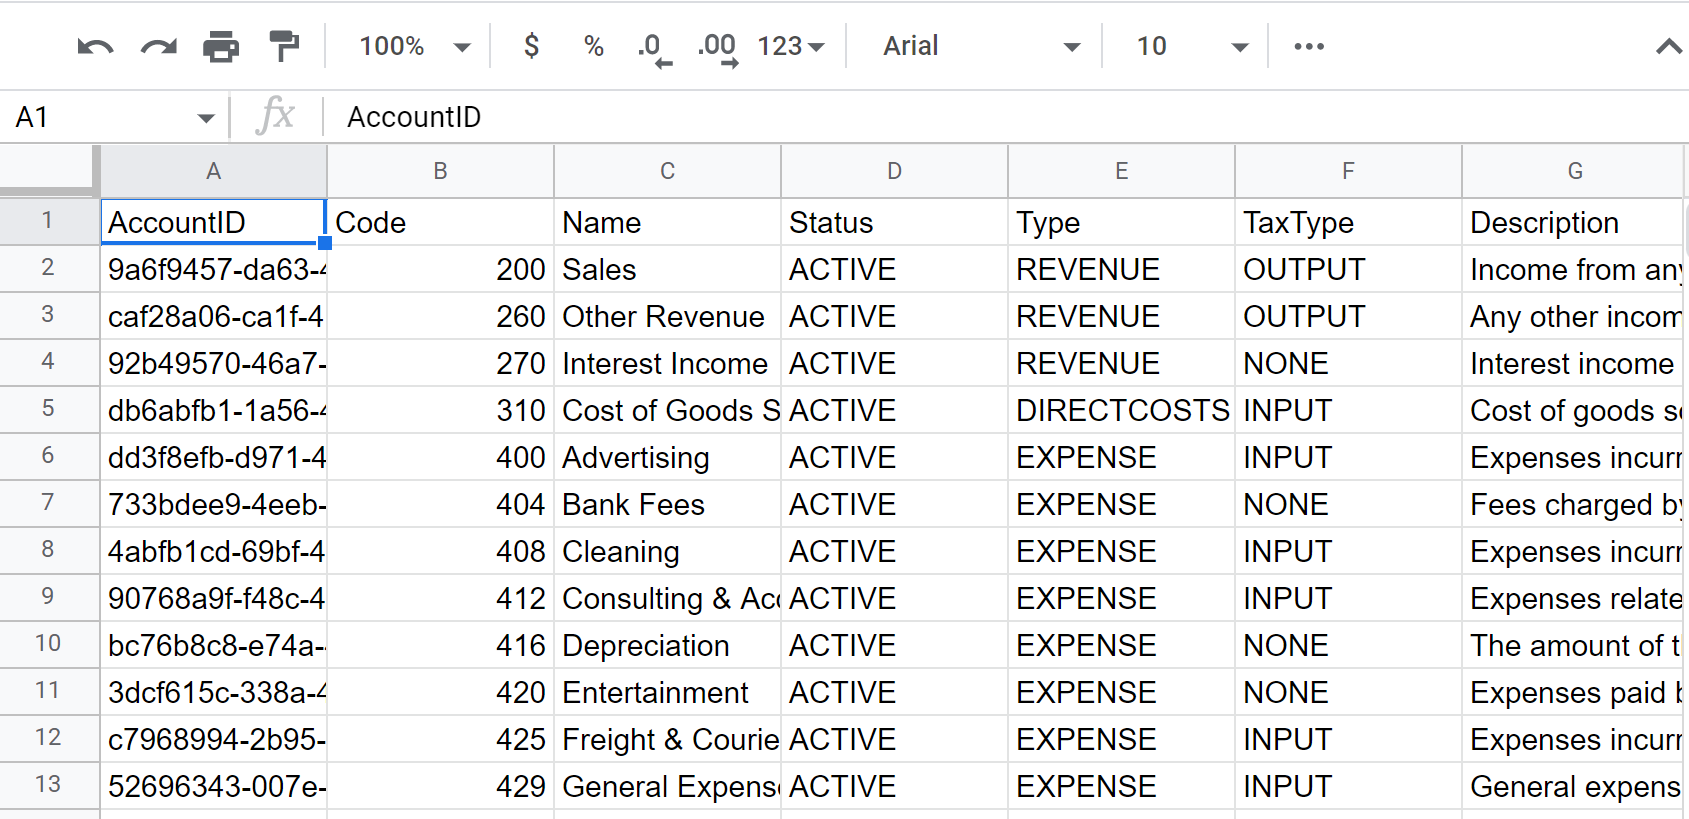Open the Arial font dropdown

980,46
